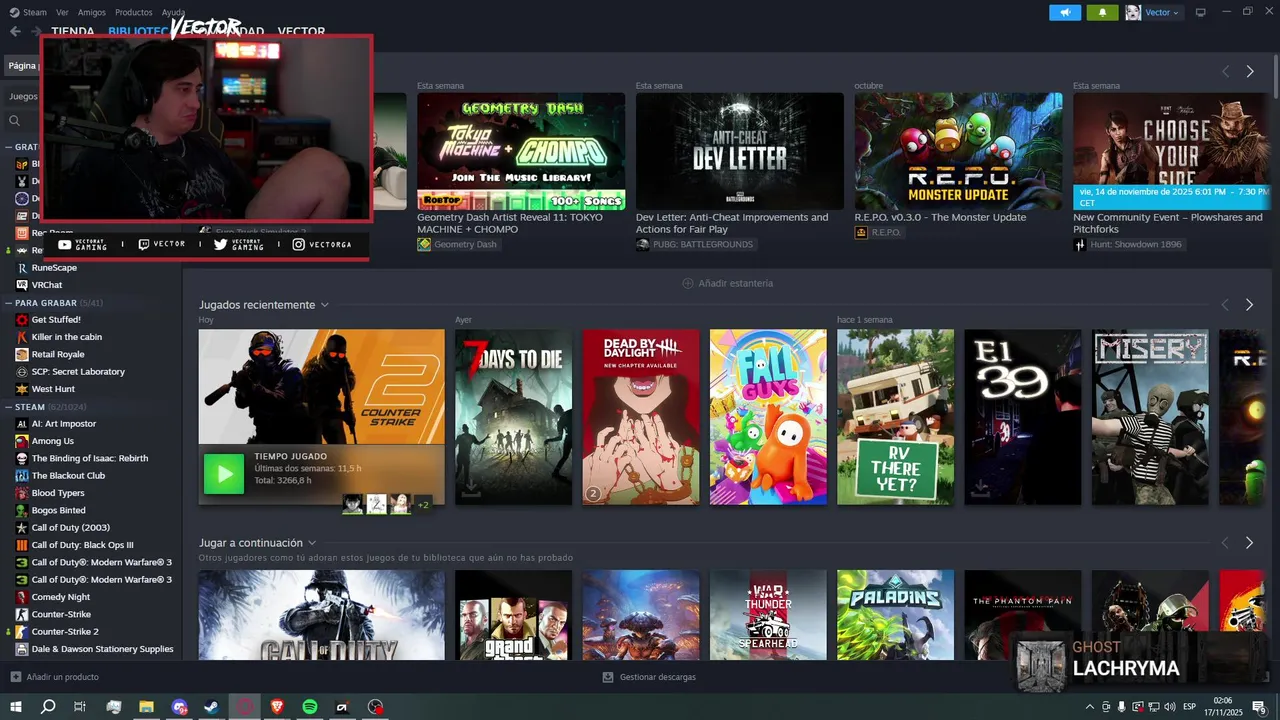Advance the Jugados recientemente shelf right
The height and width of the screenshot is (720, 1280).
tap(1249, 305)
